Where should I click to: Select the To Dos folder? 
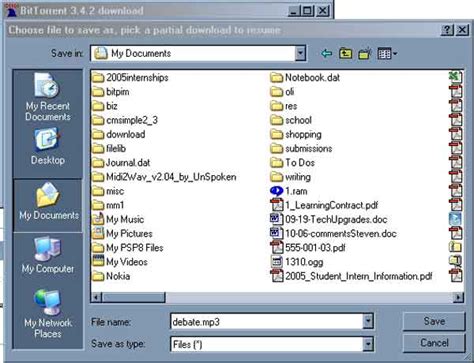click(x=292, y=163)
